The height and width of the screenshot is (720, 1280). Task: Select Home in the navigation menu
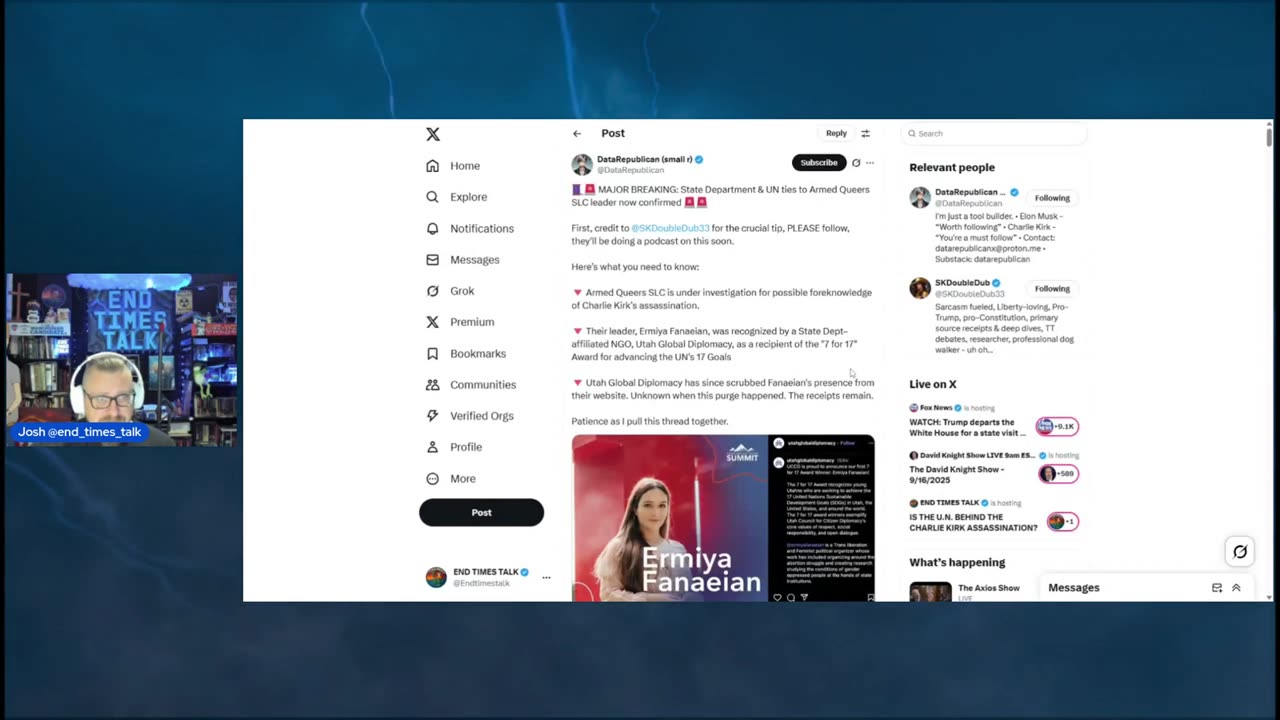[x=465, y=166]
